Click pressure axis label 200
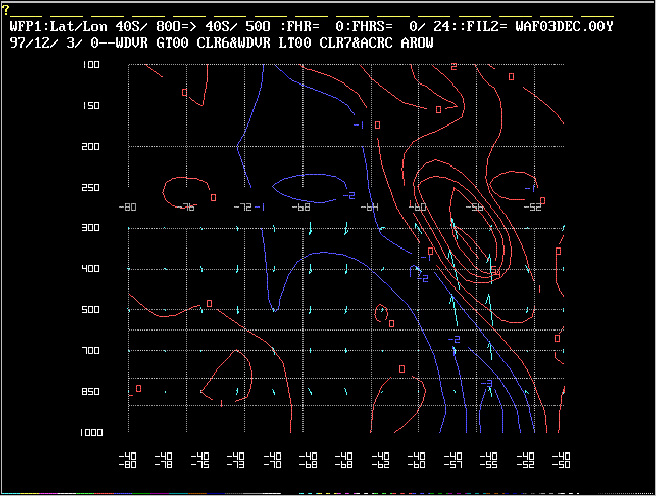Viewport: 656px width, 496px height. 90,146
